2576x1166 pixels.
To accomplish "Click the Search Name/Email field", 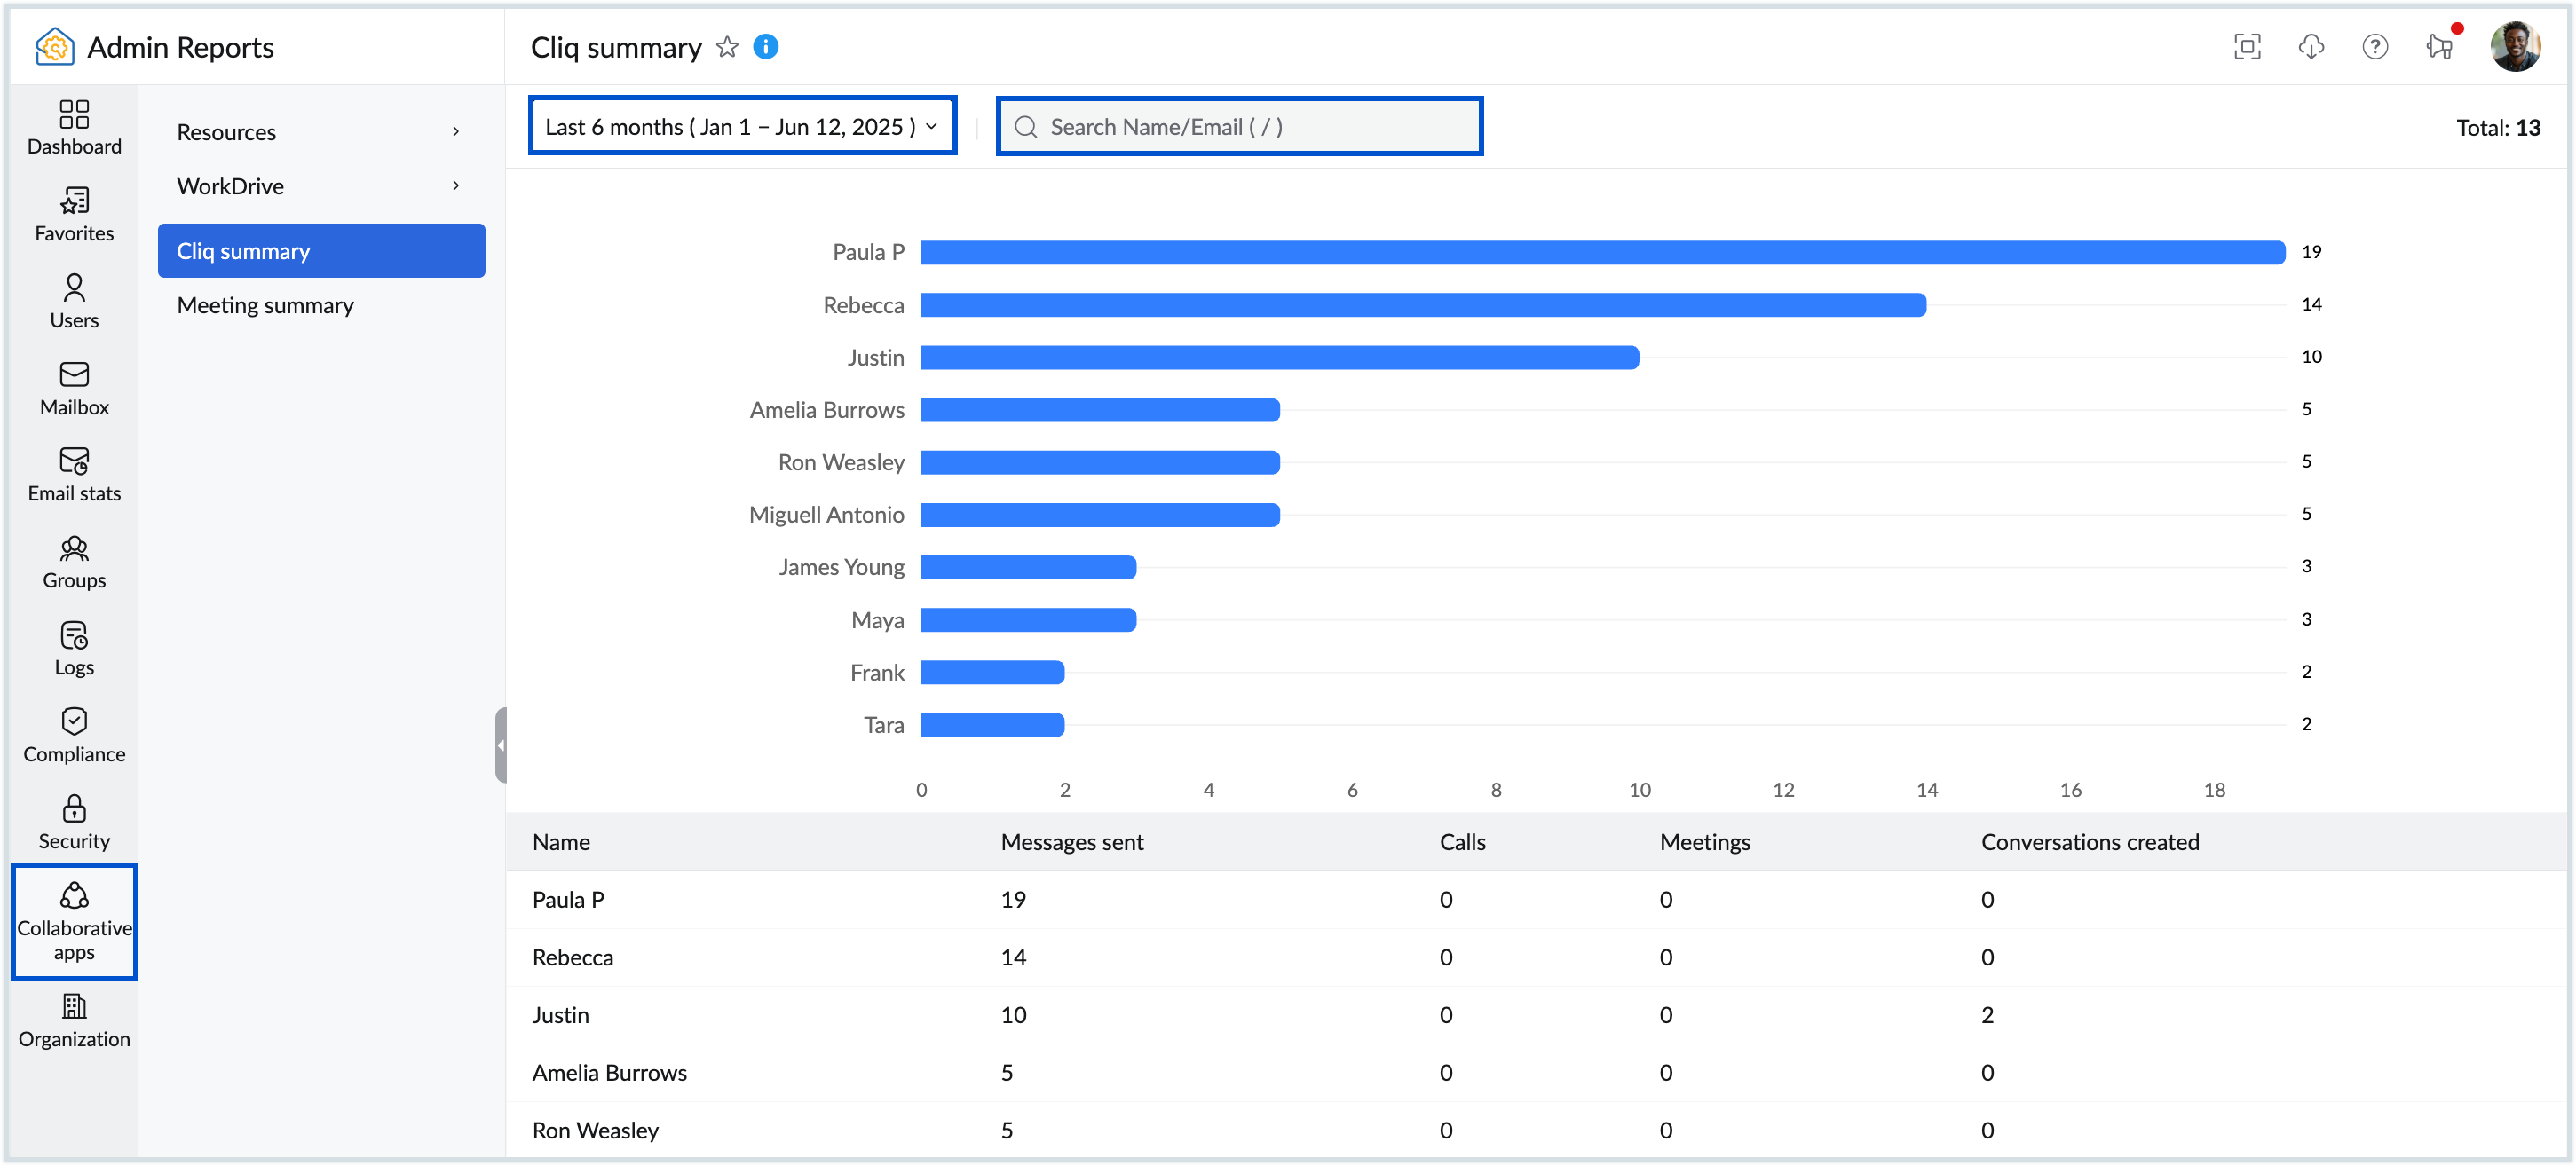I will (1240, 127).
